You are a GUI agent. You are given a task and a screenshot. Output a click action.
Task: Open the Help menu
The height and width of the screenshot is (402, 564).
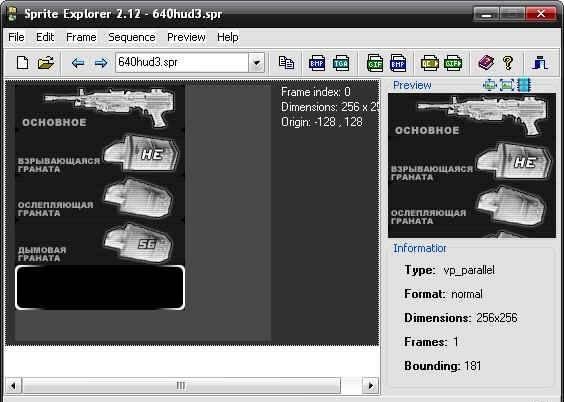pyautogui.click(x=228, y=37)
